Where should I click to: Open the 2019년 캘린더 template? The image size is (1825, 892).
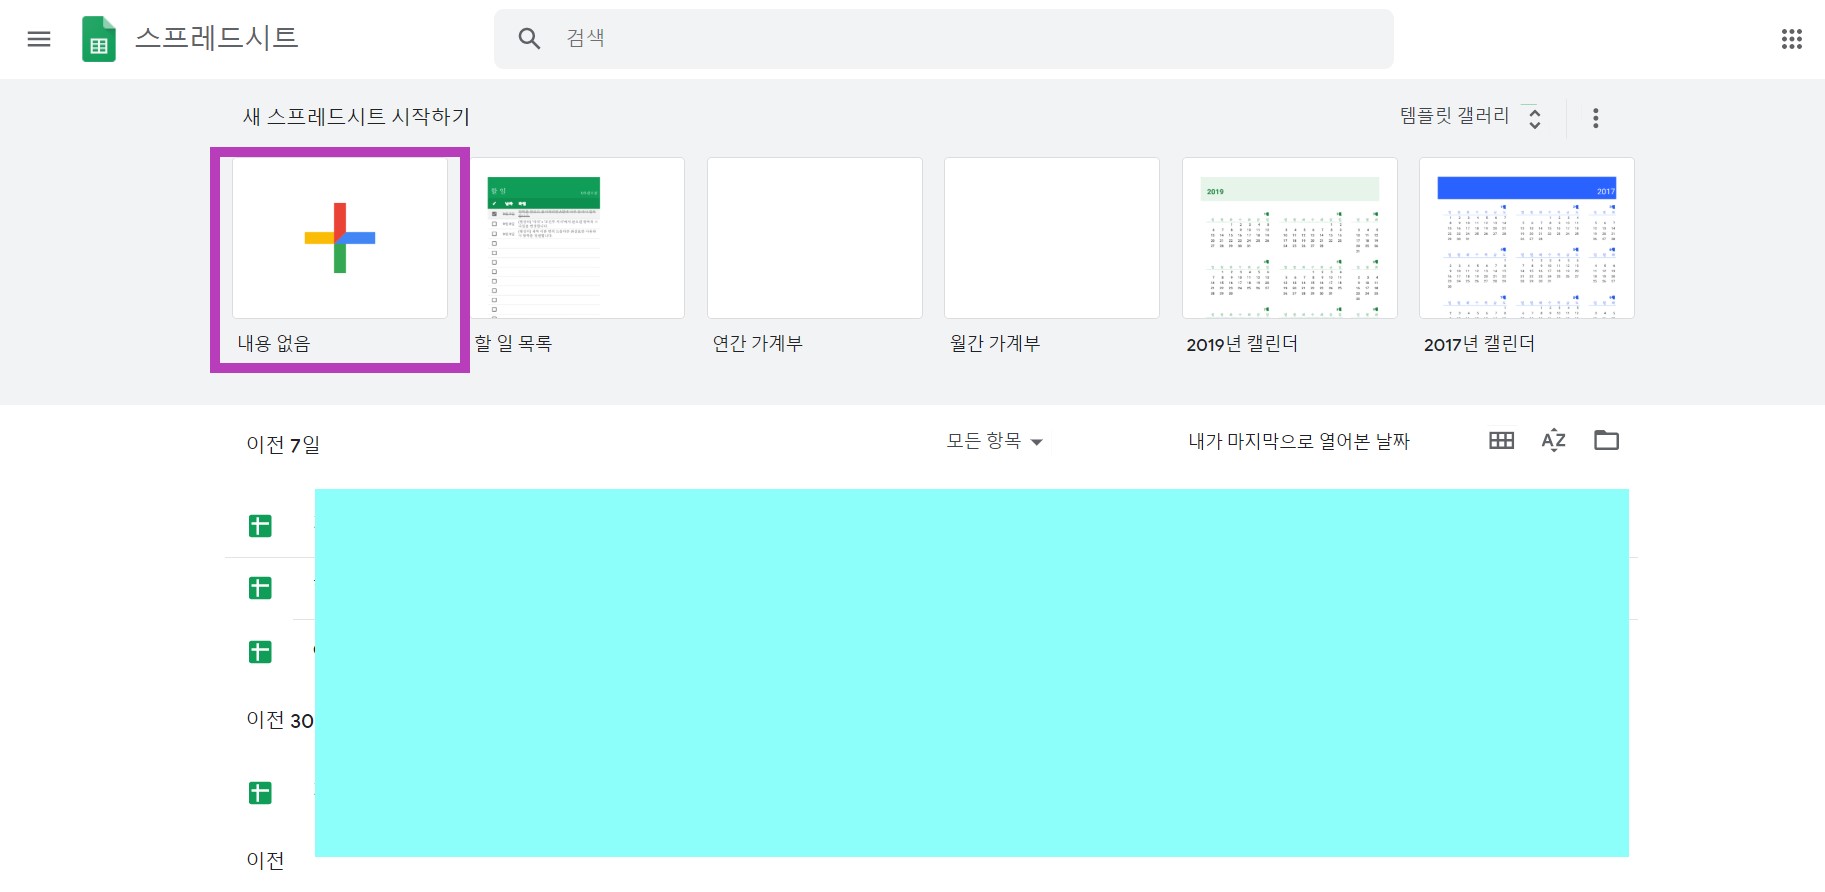click(x=1289, y=238)
